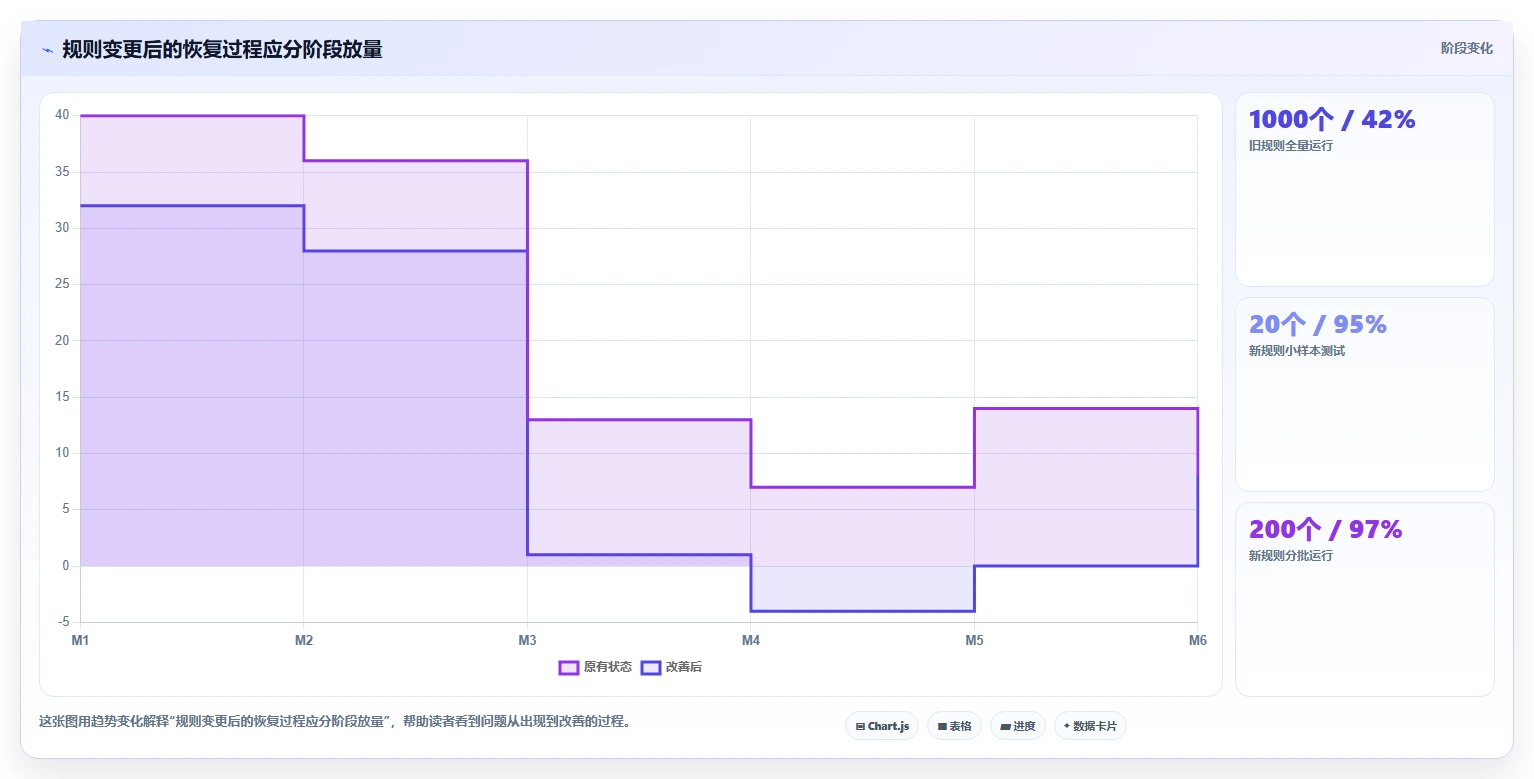
Task: Click the title 规则变更后的恢复过程应分阶段放量
Action: pos(222,49)
